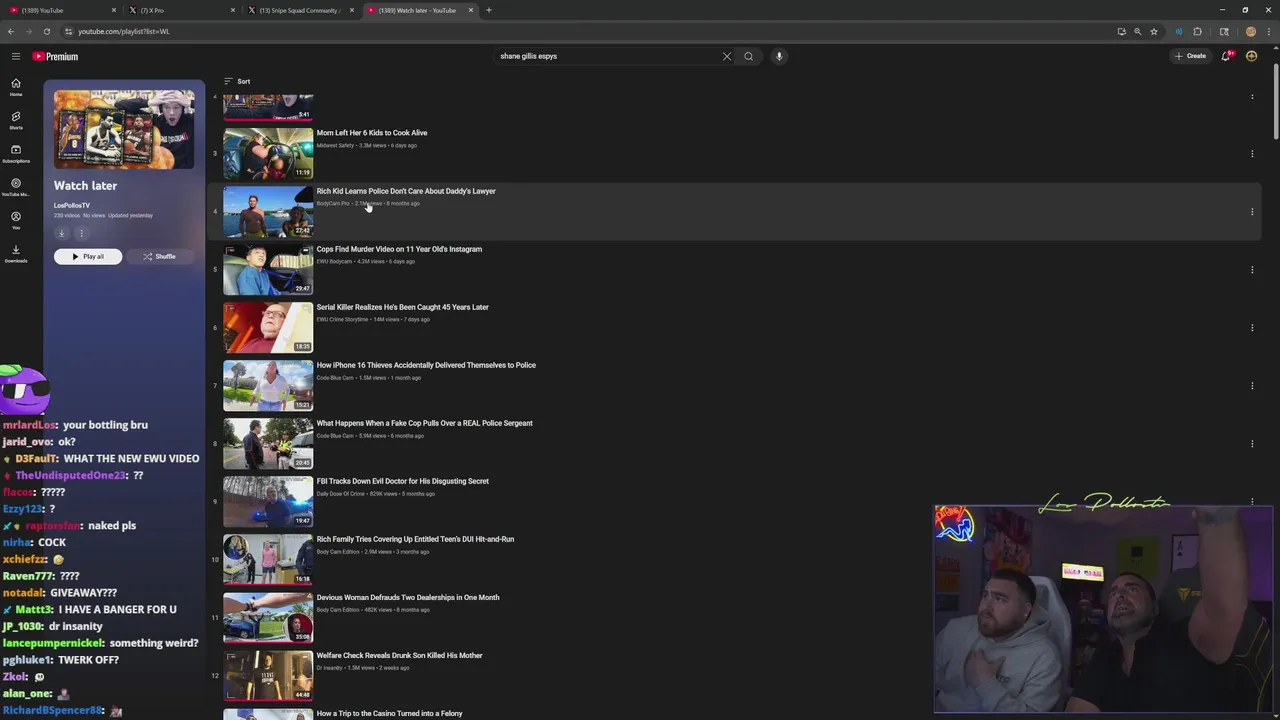Open the notifications bell
The width and height of the screenshot is (1280, 720).
pyautogui.click(x=1226, y=56)
